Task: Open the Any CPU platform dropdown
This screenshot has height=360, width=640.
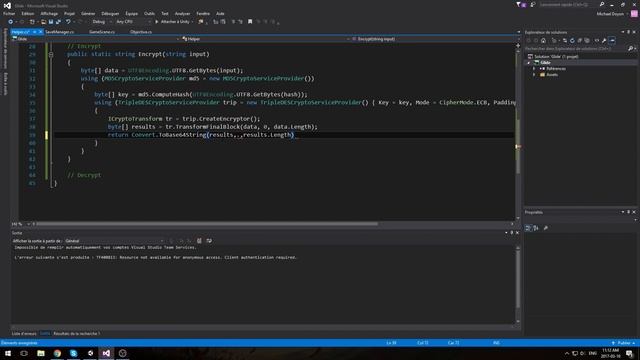Action: tap(133, 22)
